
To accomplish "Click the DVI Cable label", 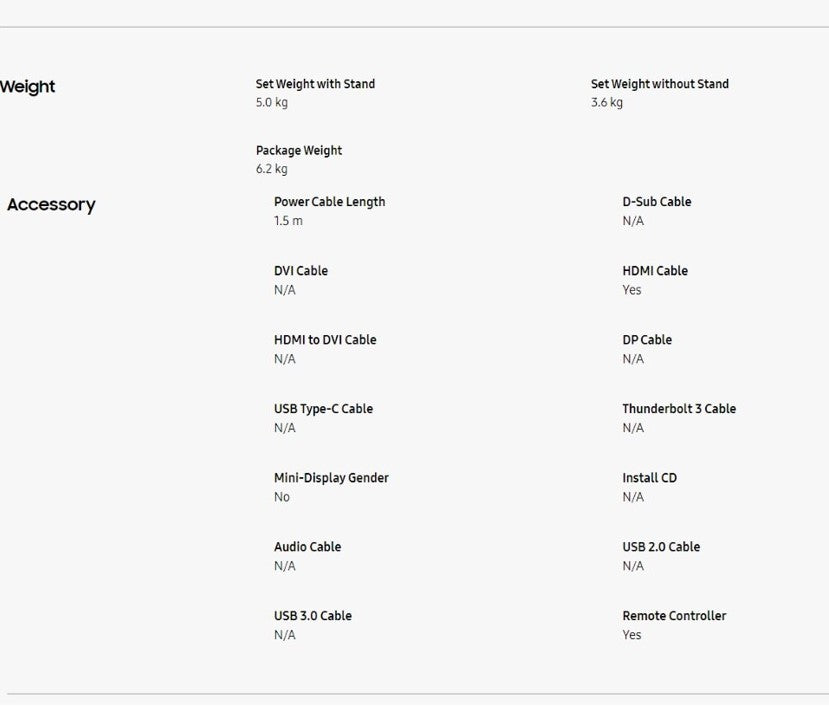I will [300, 271].
